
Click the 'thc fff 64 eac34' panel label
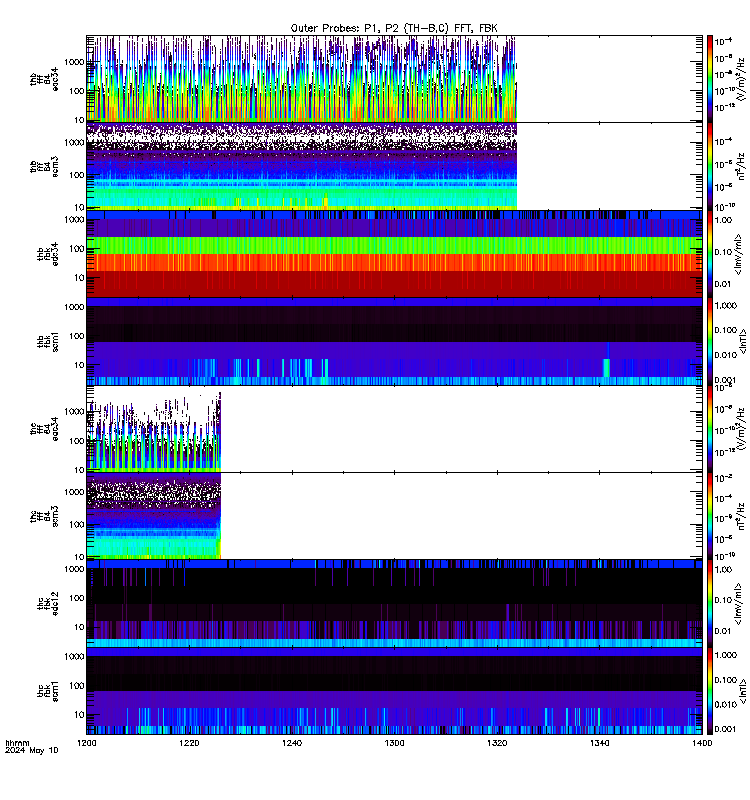click(44, 429)
